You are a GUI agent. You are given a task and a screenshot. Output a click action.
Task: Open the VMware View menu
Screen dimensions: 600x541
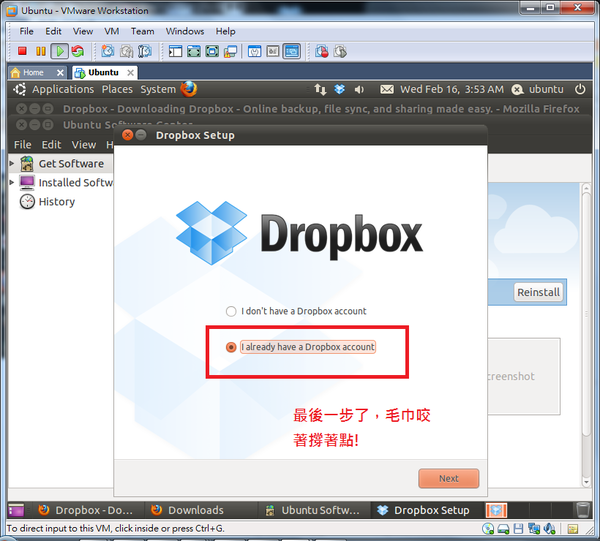pyautogui.click(x=83, y=31)
